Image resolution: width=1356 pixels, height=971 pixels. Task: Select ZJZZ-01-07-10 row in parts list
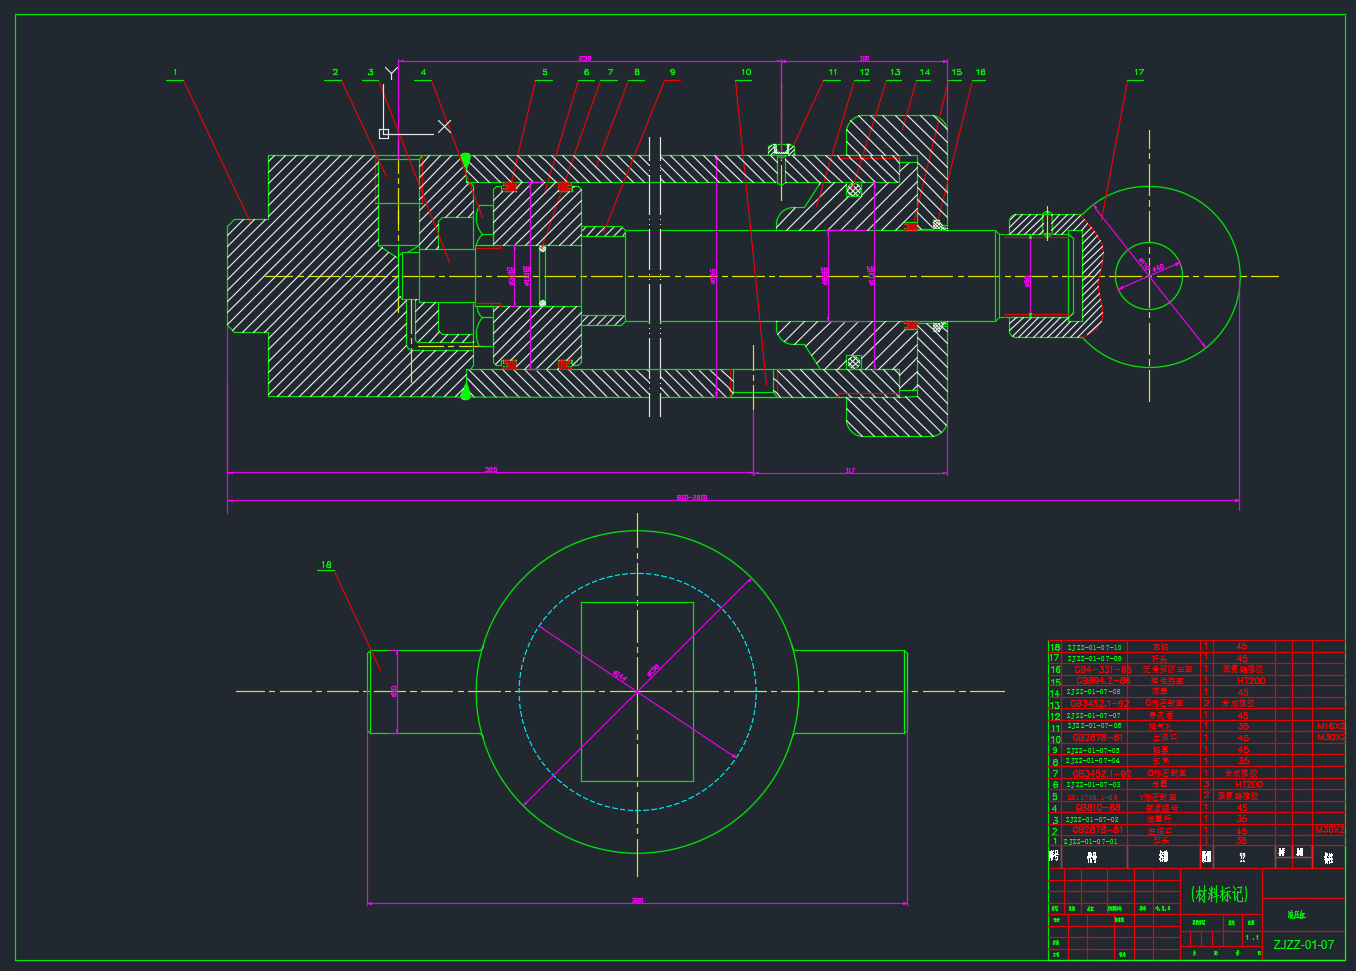[1095, 647]
